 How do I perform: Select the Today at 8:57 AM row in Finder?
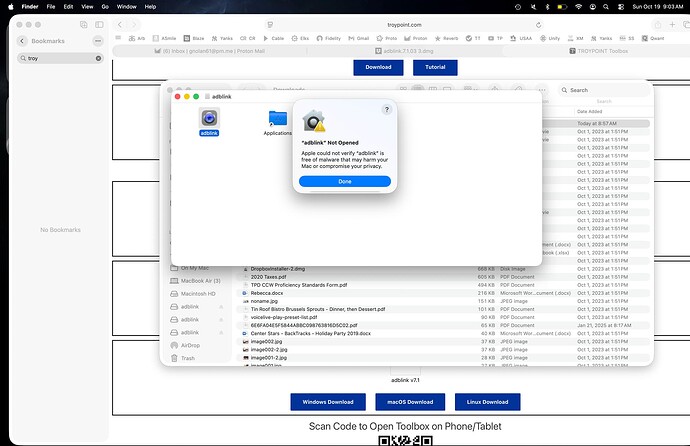click(596, 124)
